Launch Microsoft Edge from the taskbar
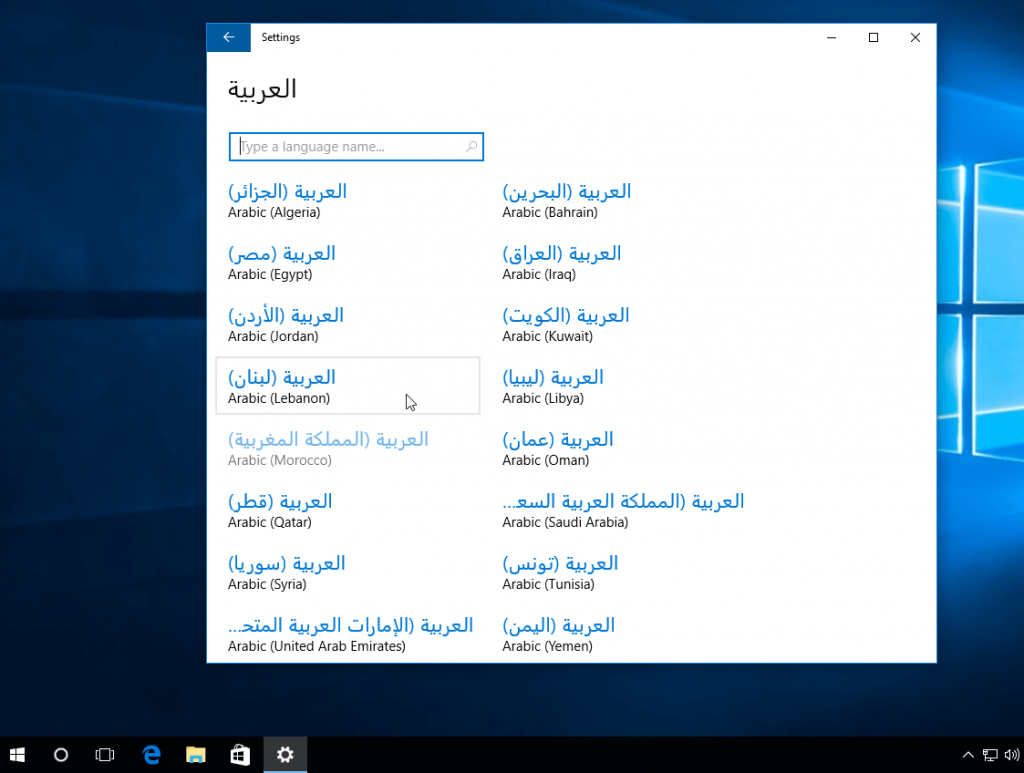The height and width of the screenshot is (773, 1024). pos(151,755)
